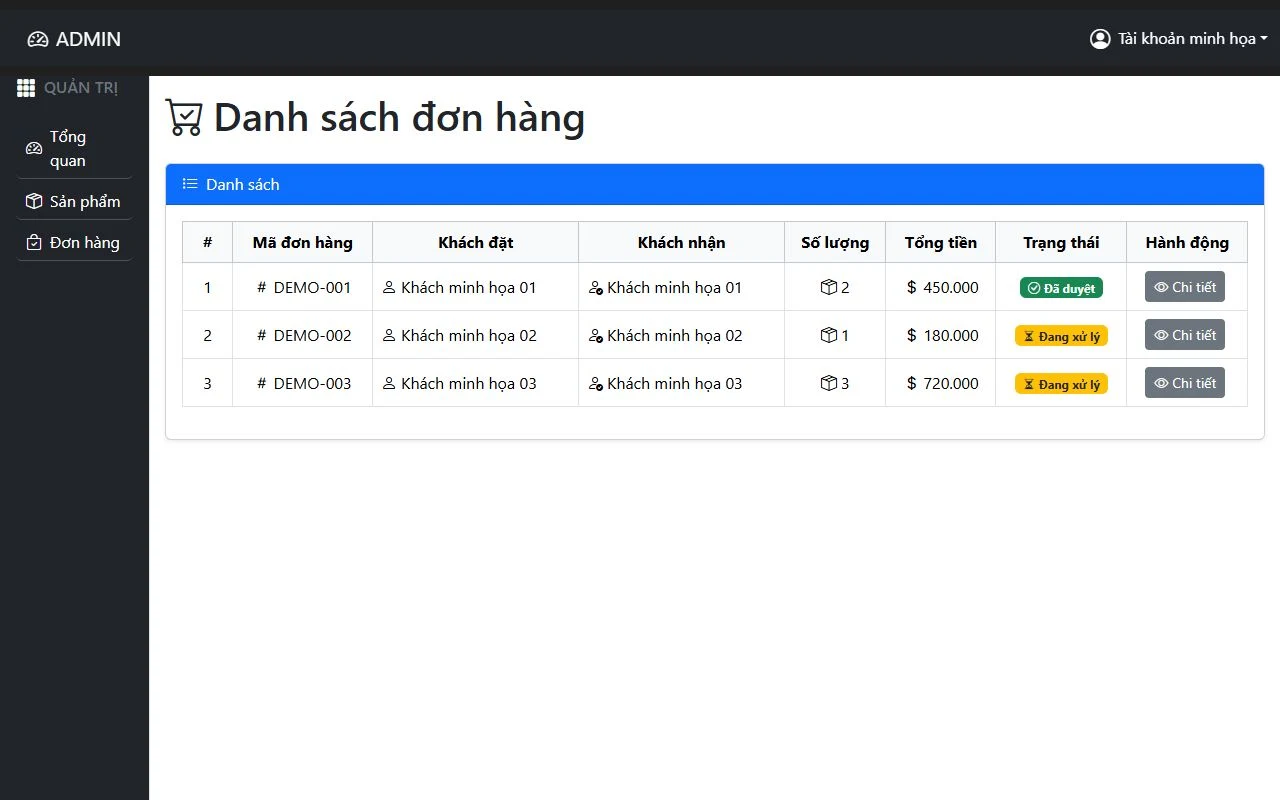The width and height of the screenshot is (1280, 800).
Task: Click the Tổng quan gauge icon
Action: click(x=34, y=148)
